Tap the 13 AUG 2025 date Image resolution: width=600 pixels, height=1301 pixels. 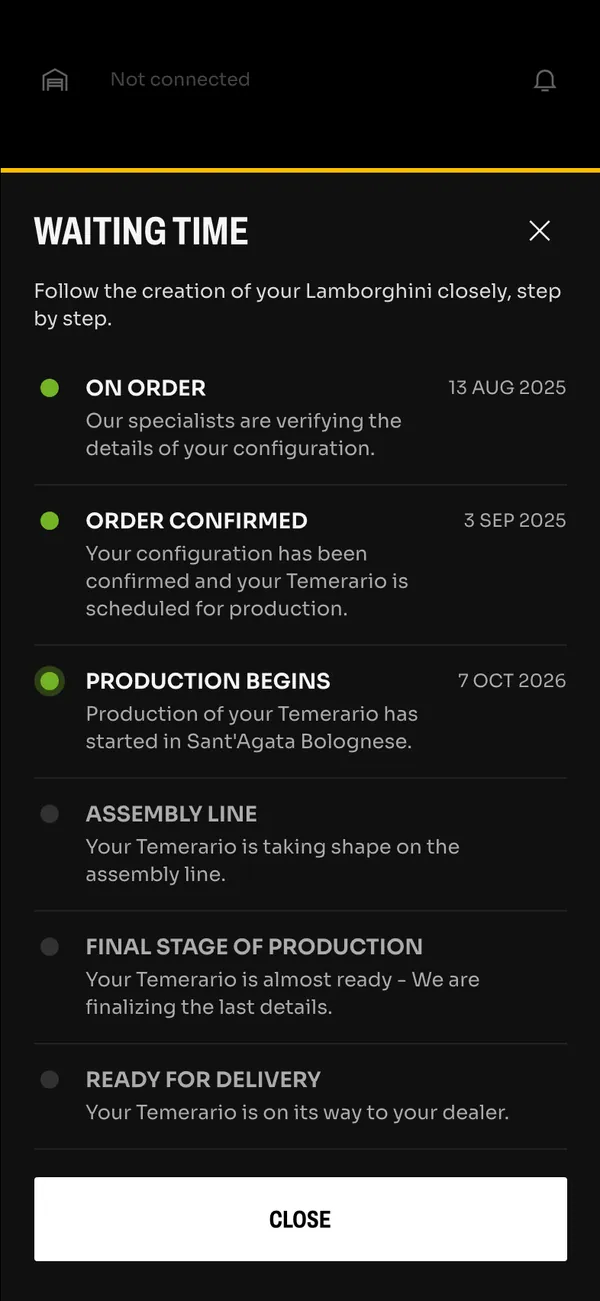(507, 388)
